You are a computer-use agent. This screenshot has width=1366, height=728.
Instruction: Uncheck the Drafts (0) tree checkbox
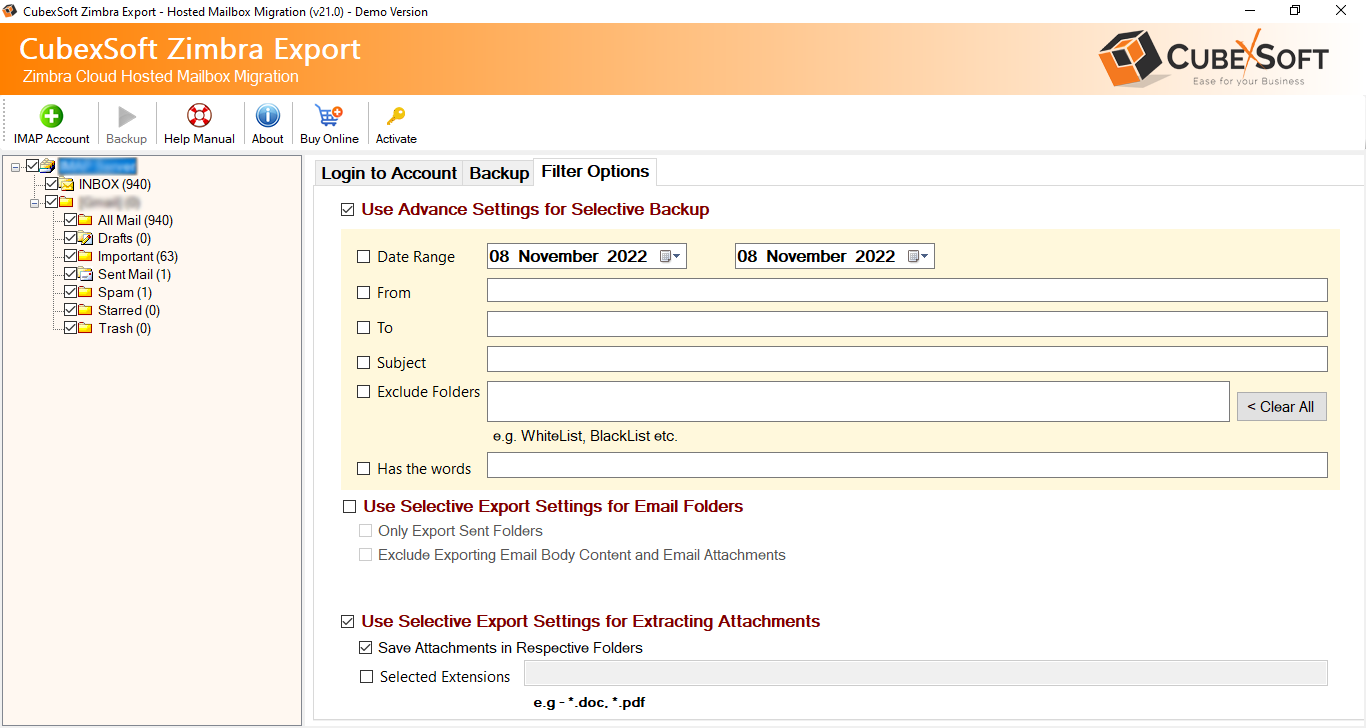click(70, 238)
